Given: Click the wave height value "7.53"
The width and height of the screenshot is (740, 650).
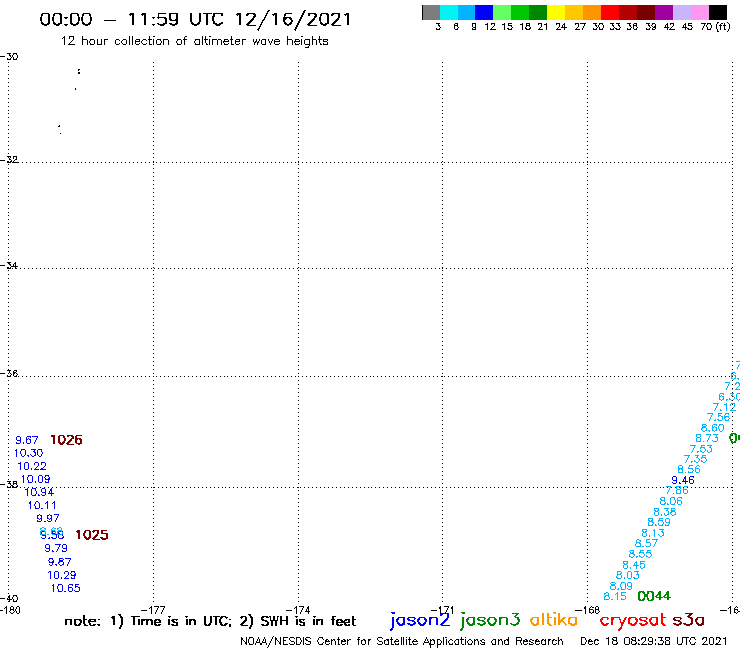Looking at the screenshot, I should coord(701,449).
